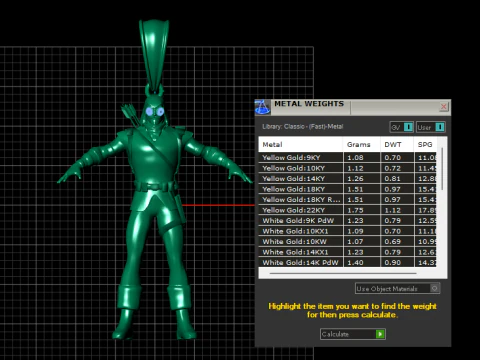The width and height of the screenshot is (480, 360).
Task: Click DWT value 0.79 for White Gold:14KX1
Action: [x=393, y=252]
